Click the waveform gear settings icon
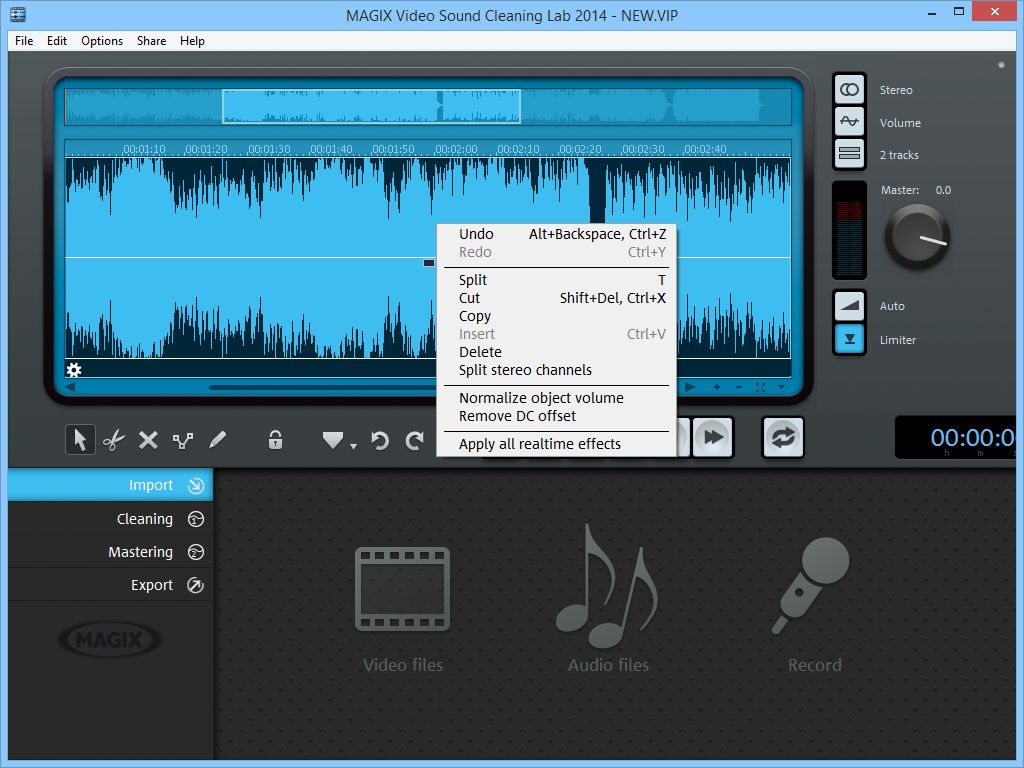 (x=74, y=370)
